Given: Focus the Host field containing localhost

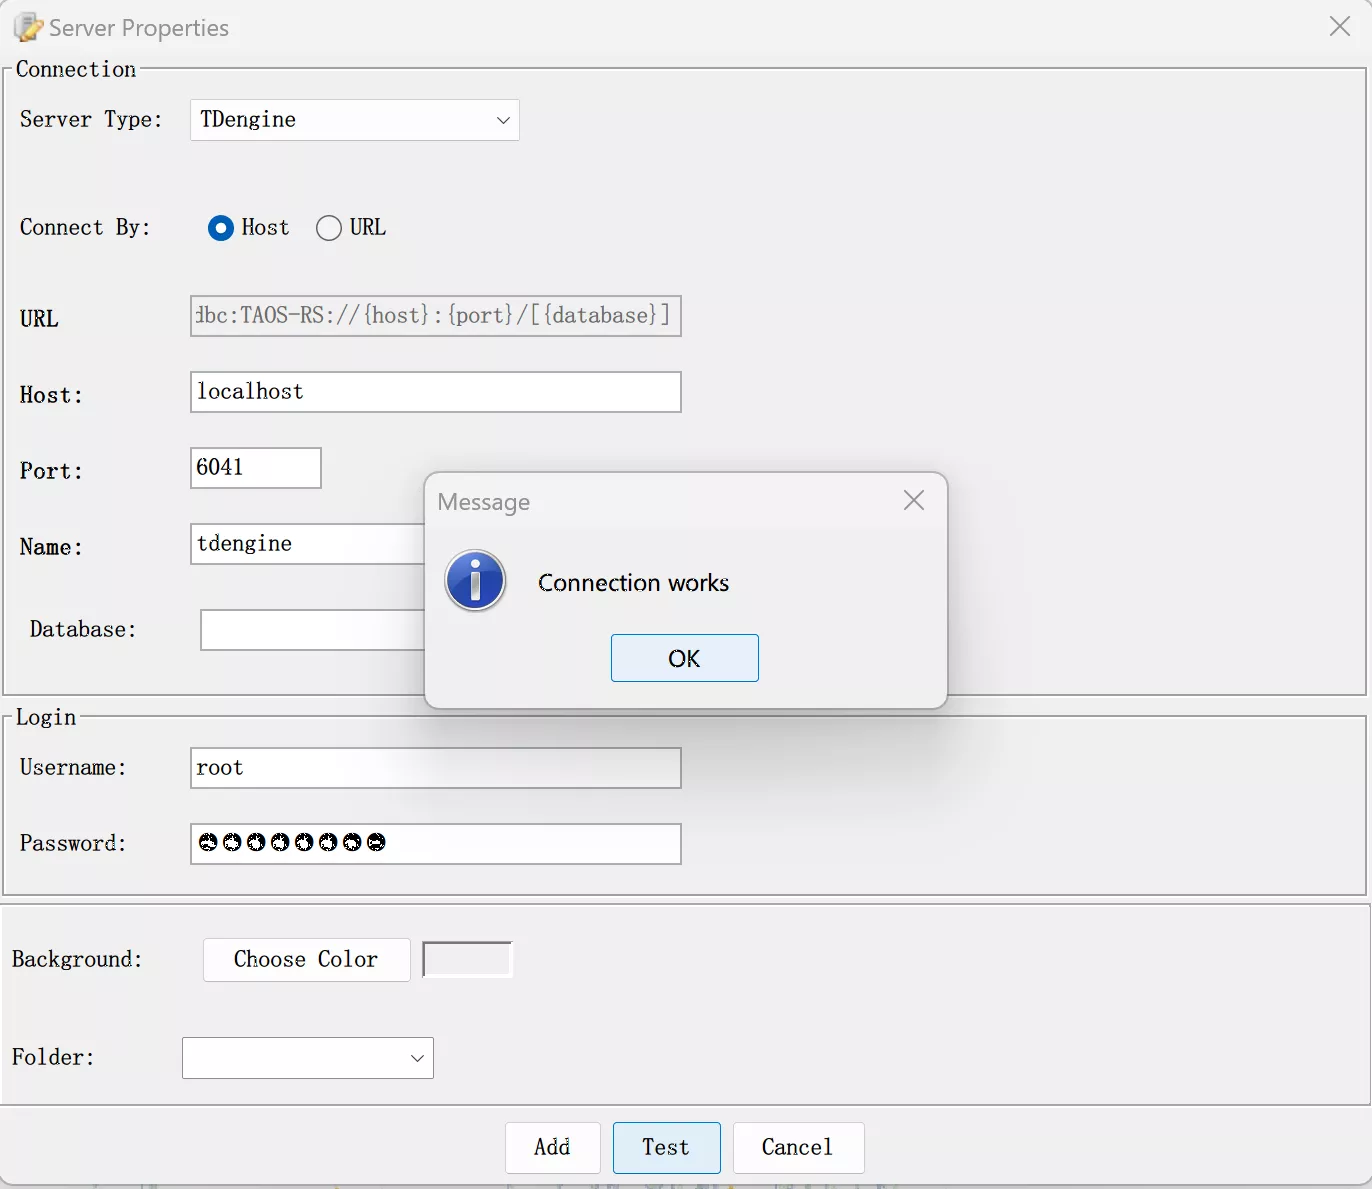Looking at the screenshot, I should tap(435, 392).
